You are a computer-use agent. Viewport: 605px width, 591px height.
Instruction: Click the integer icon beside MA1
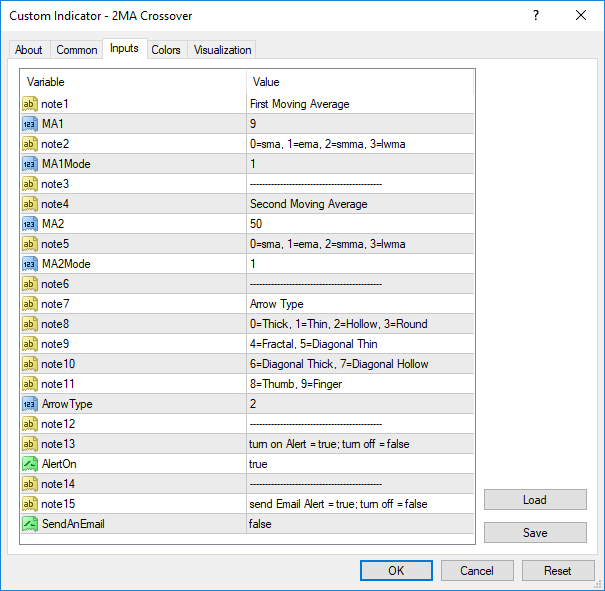(x=30, y=124)
